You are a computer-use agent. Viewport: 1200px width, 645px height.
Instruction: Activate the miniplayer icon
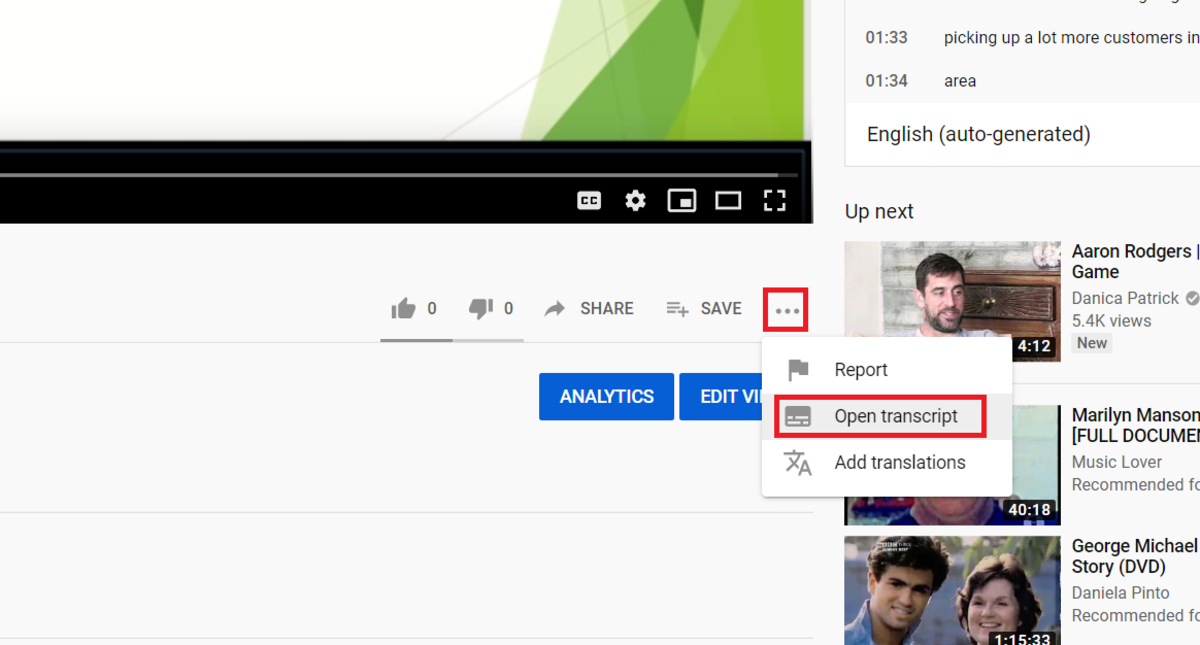coord(681,201)
